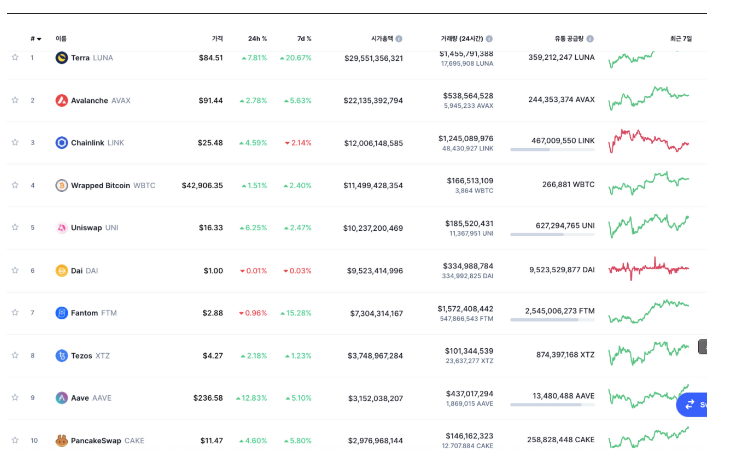Click Aave circulating supply progress bar

552,405
